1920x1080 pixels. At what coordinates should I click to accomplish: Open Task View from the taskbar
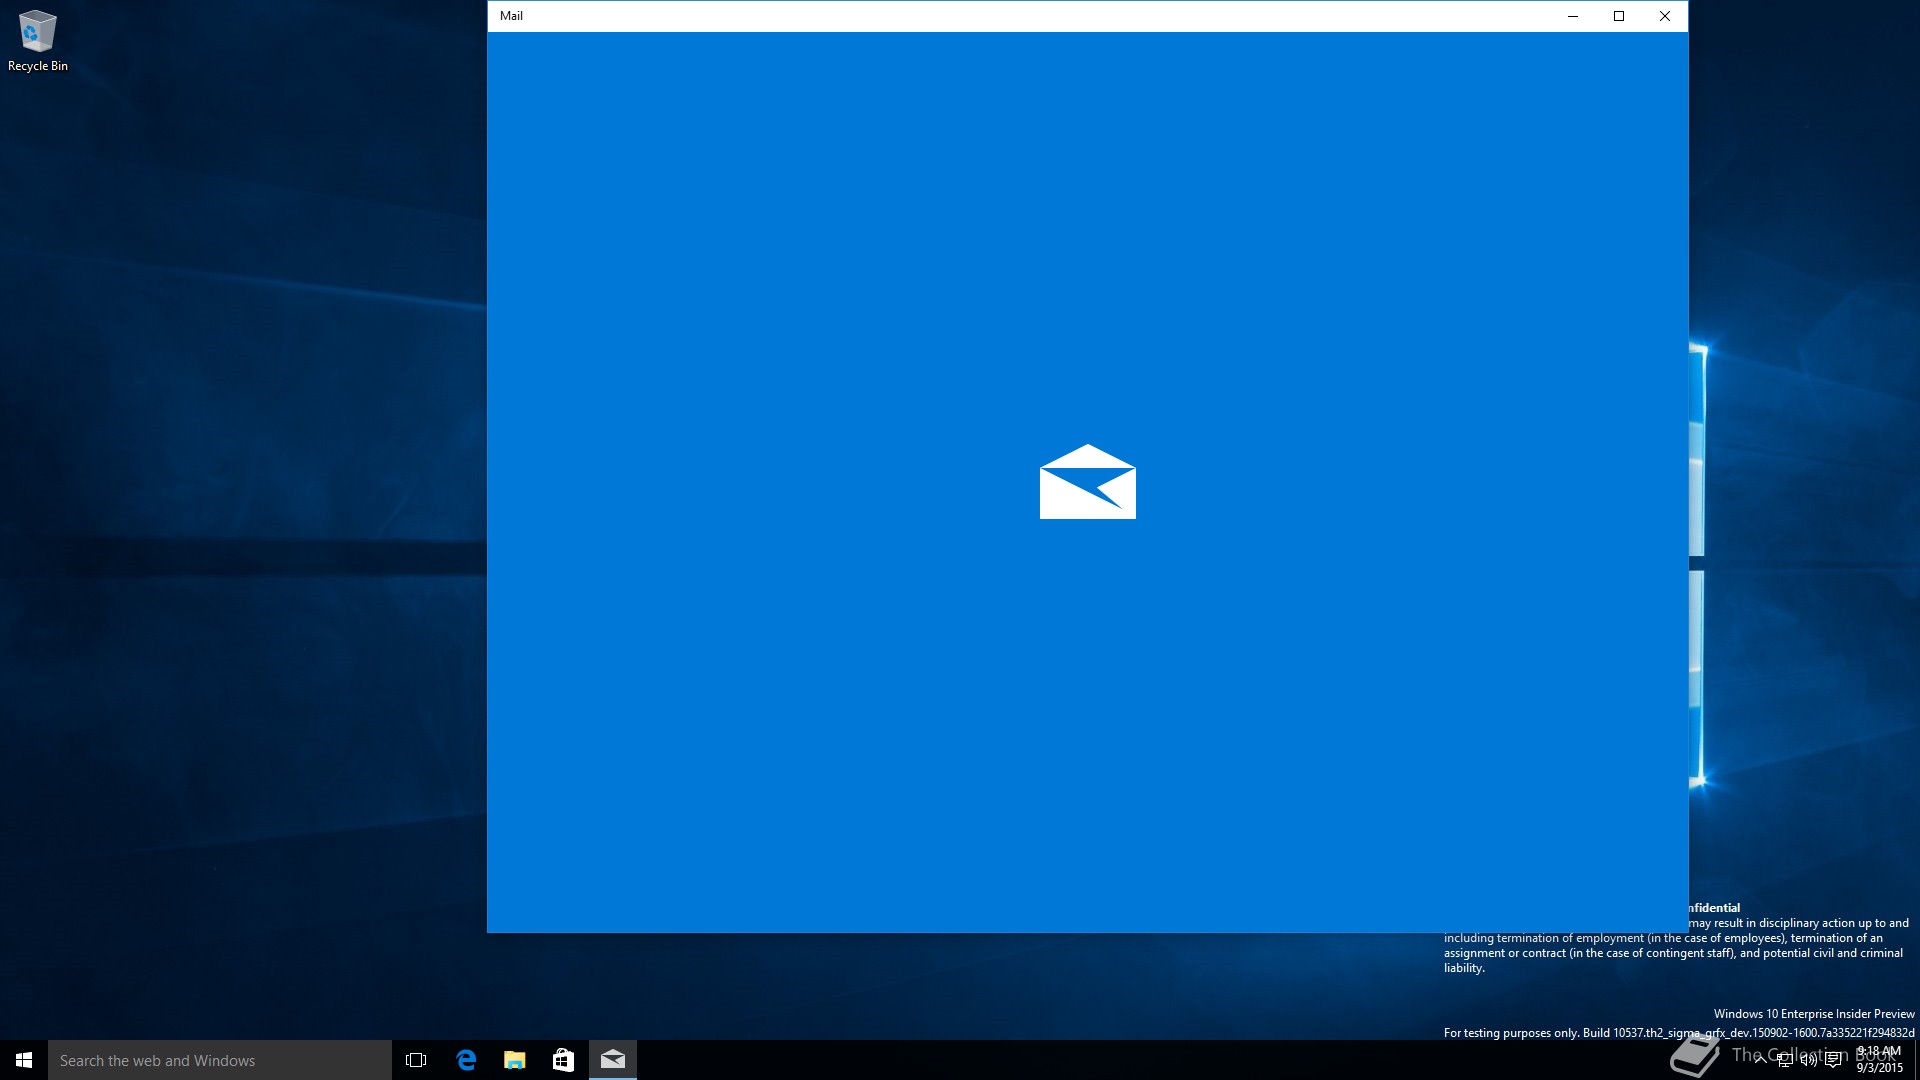coord(416,1060)
